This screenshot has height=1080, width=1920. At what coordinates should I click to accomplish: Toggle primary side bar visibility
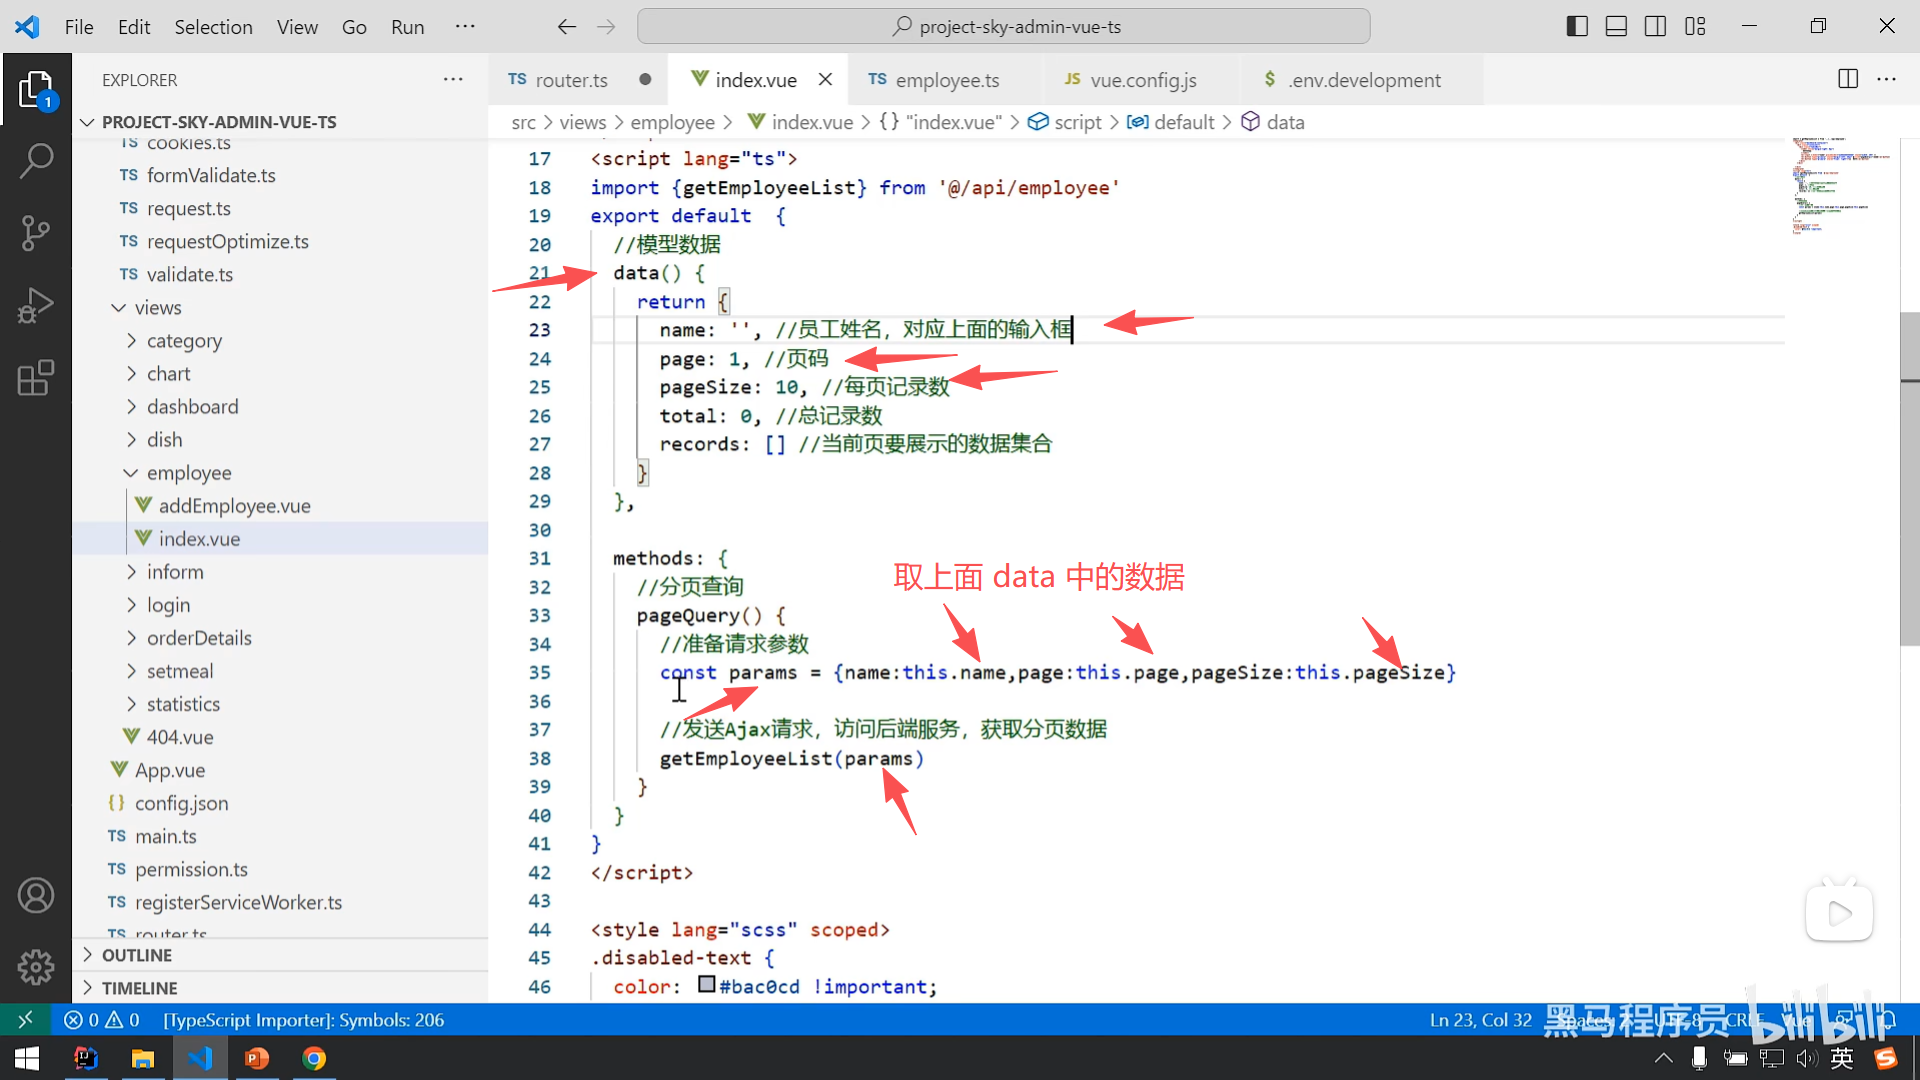point(1577,27)
